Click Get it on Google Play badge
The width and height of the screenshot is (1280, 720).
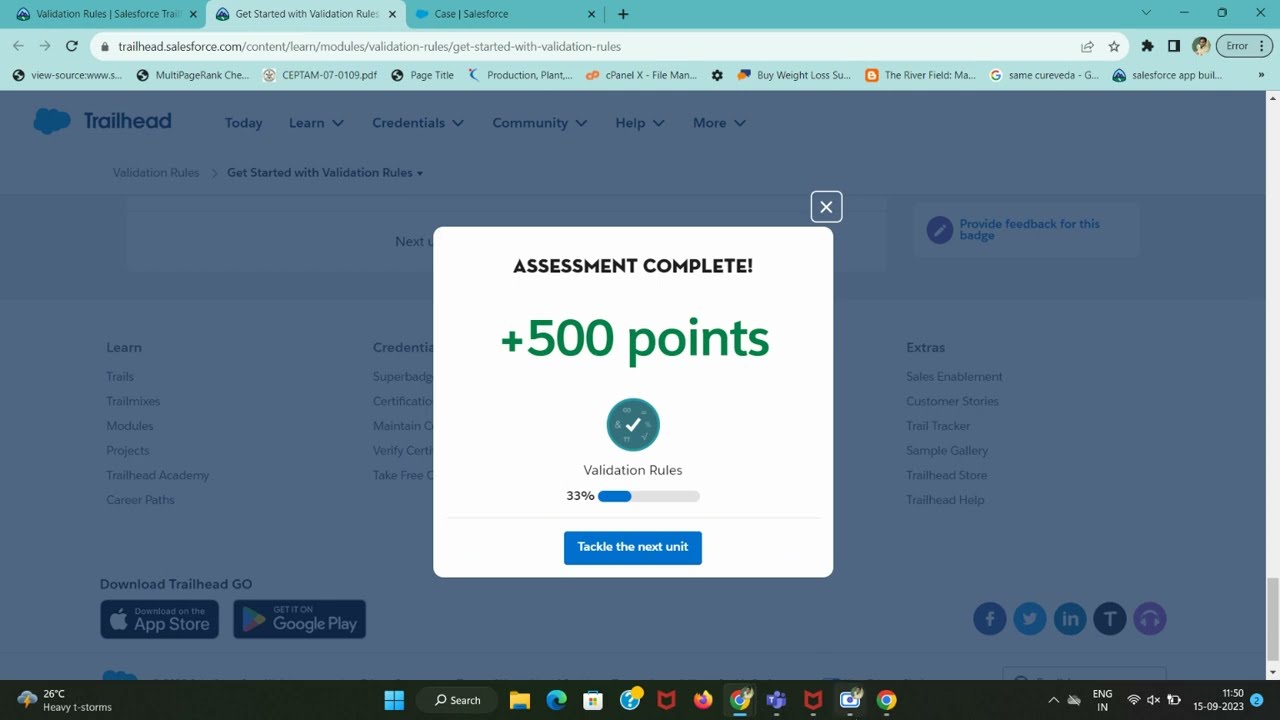point(299,619)
